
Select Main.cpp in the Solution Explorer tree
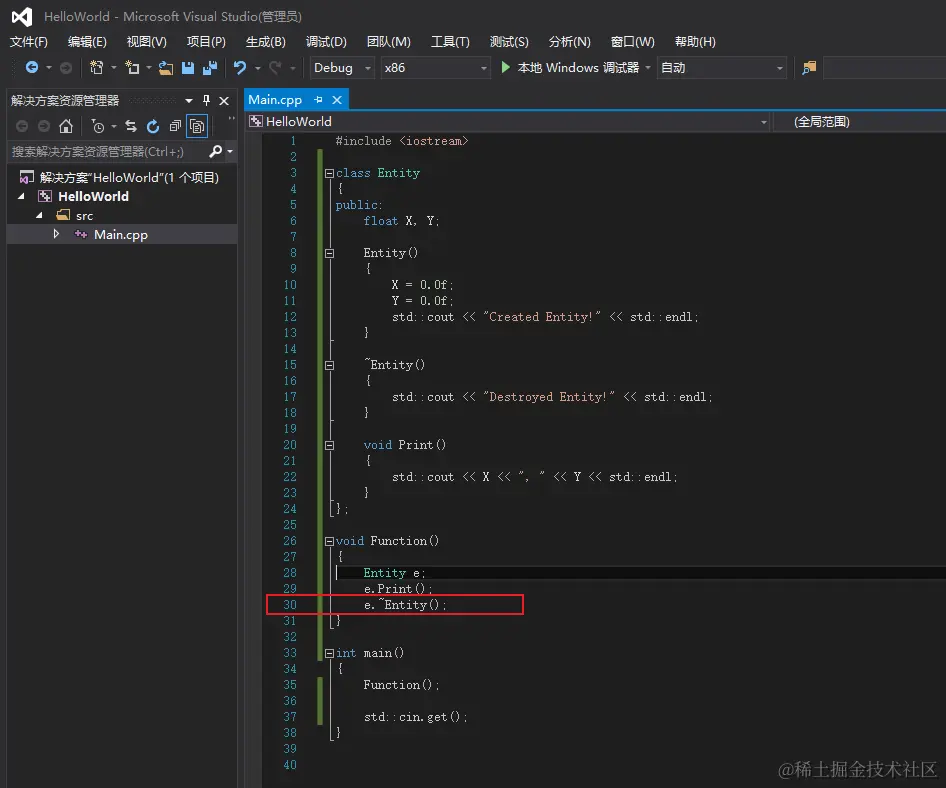(121, 234)
